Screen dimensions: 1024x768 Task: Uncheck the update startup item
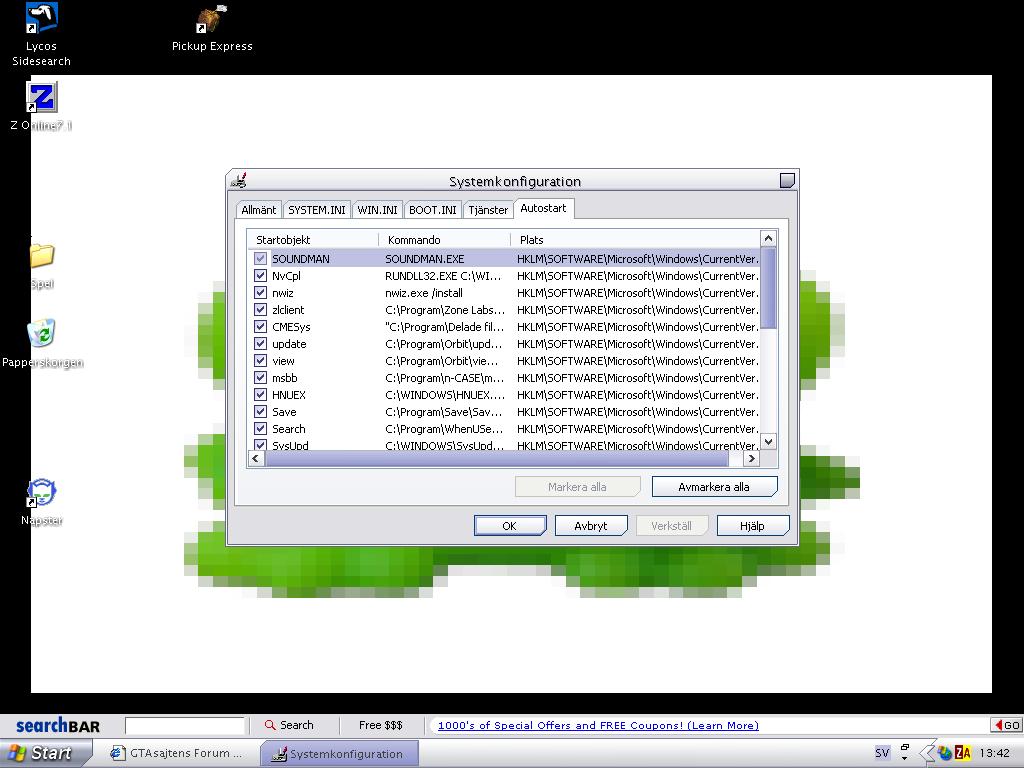(x=261, y=344)
